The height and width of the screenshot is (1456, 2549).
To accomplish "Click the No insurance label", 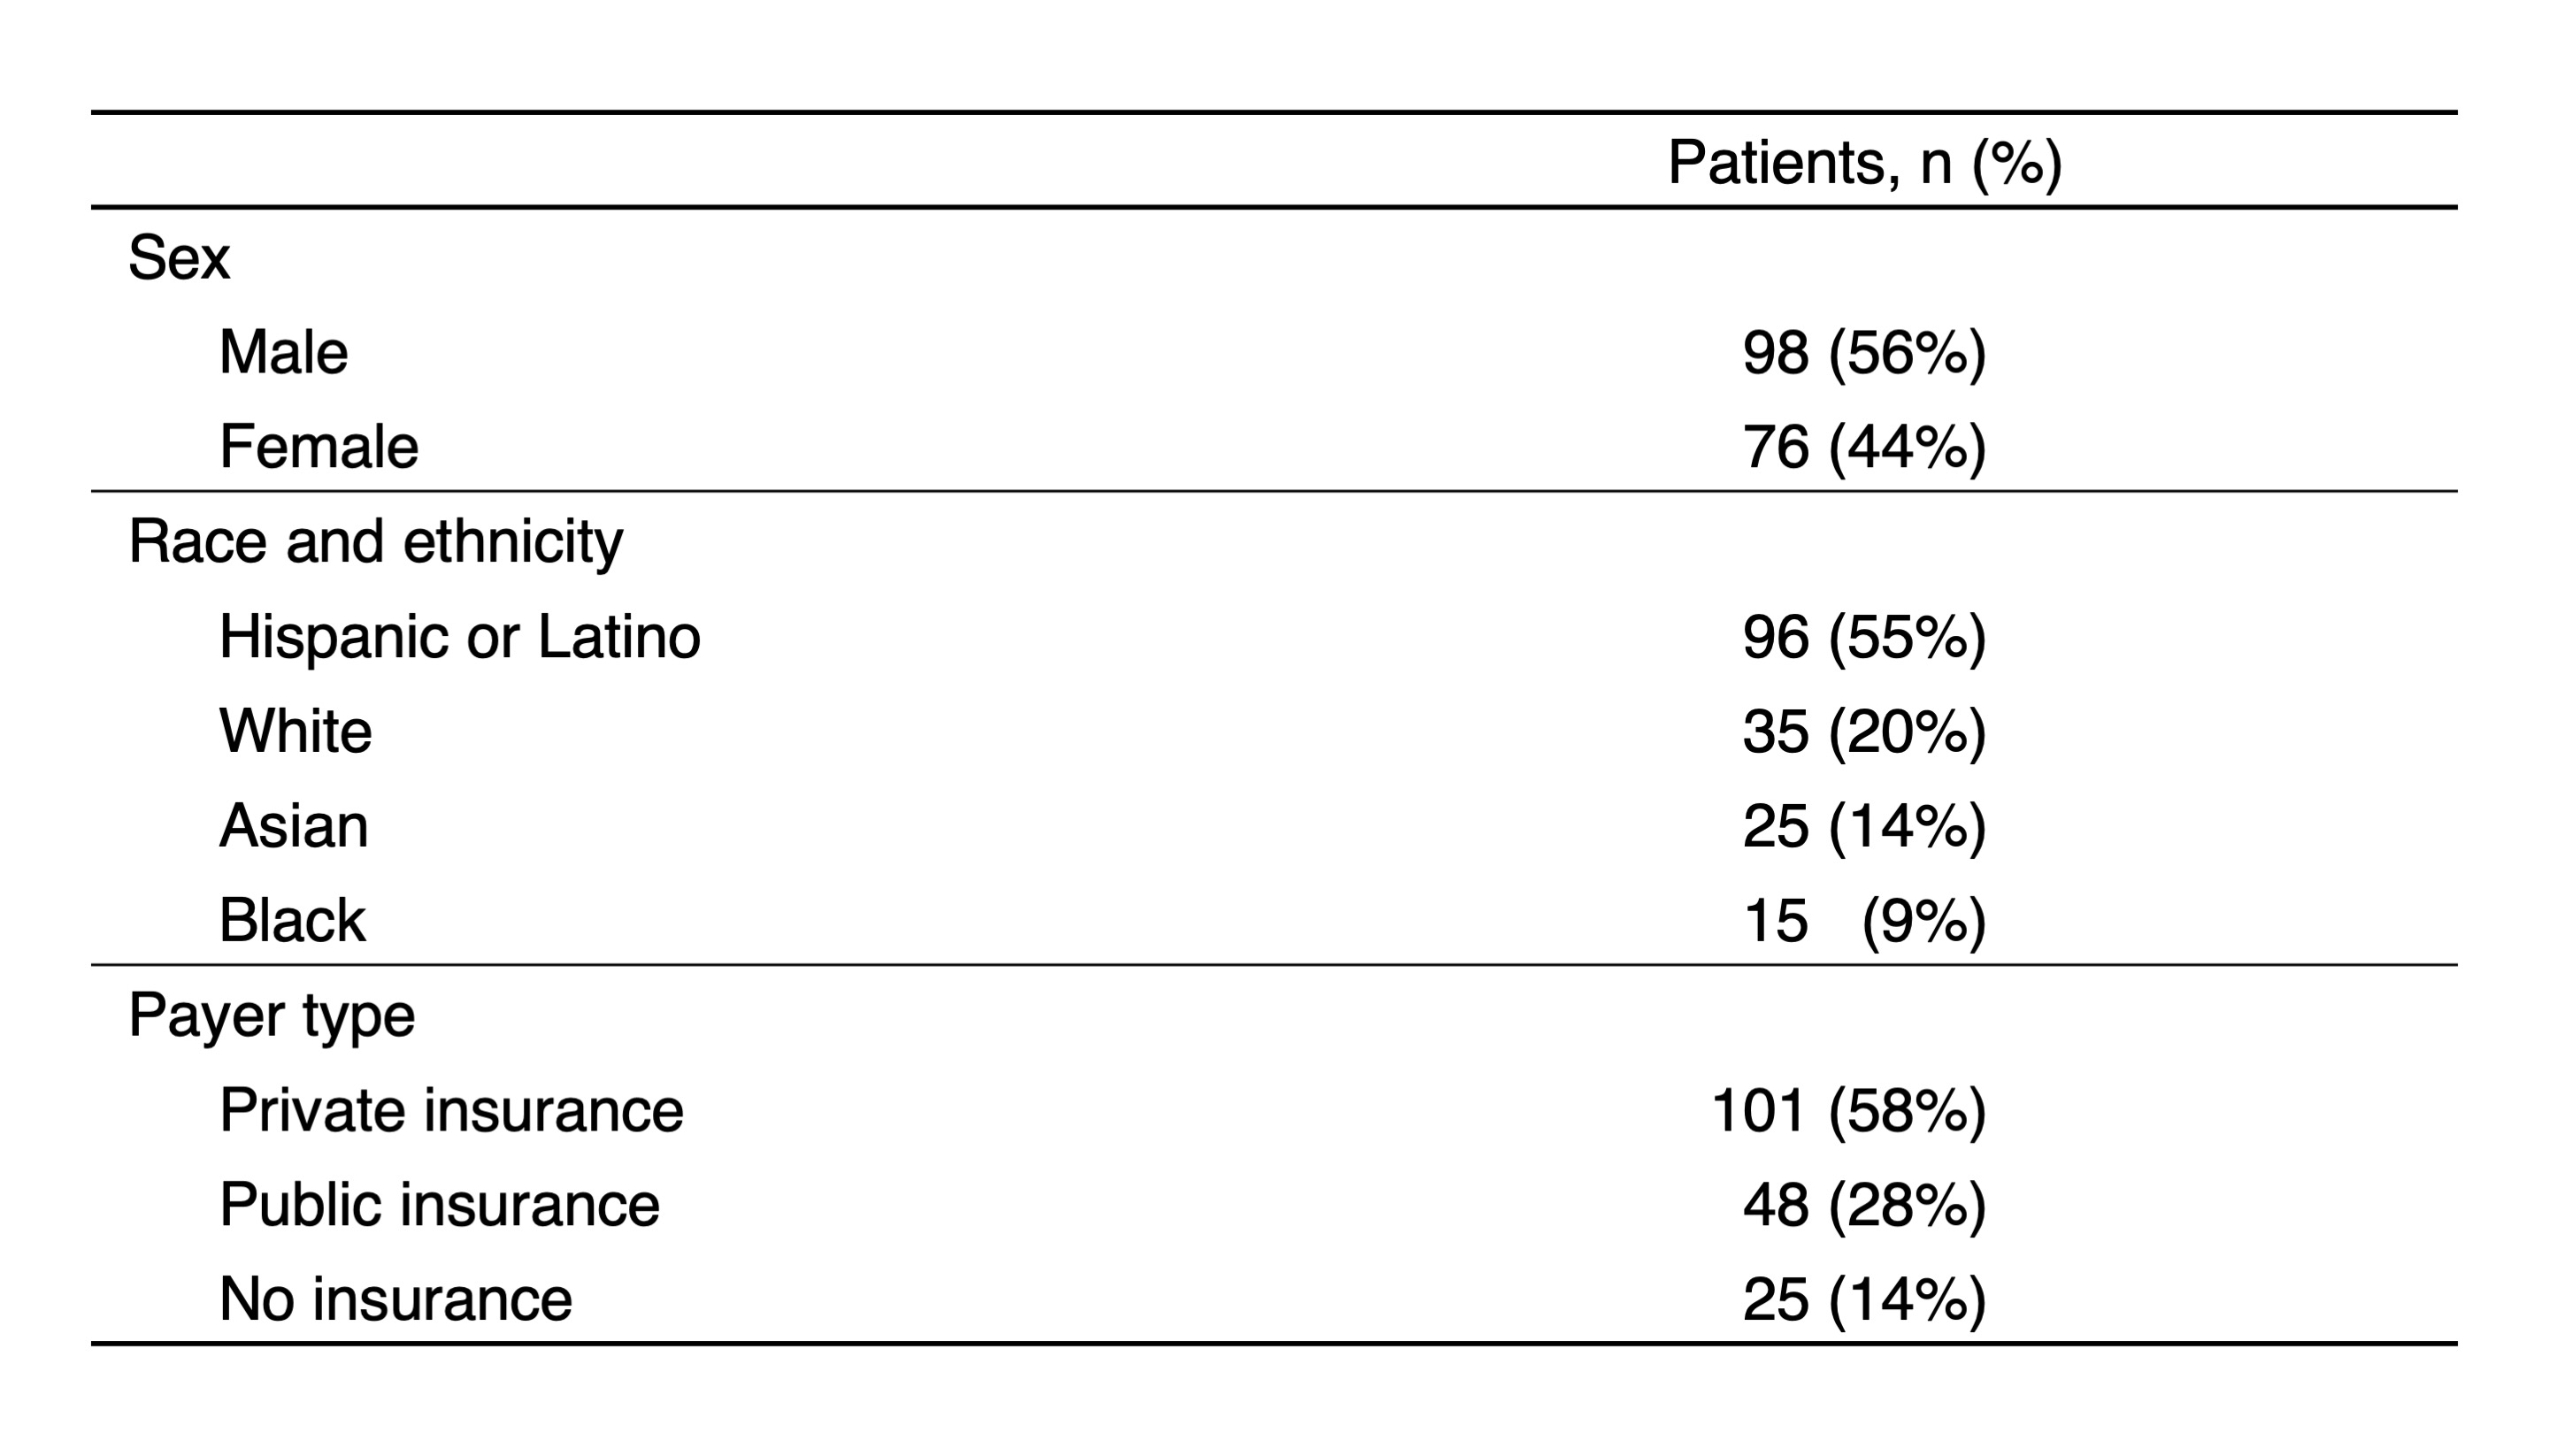I will tap(396, 1299).
